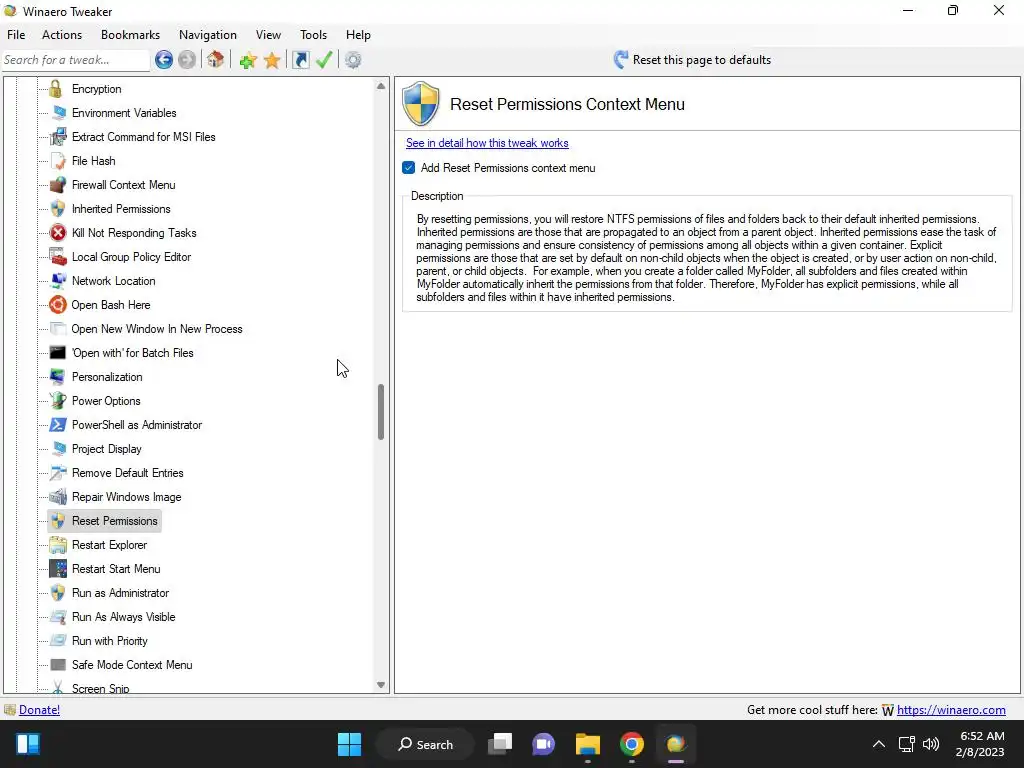Click the Kill Not Responding Tasks red X icon
The image size is (1024, 768).
[58, 232]
